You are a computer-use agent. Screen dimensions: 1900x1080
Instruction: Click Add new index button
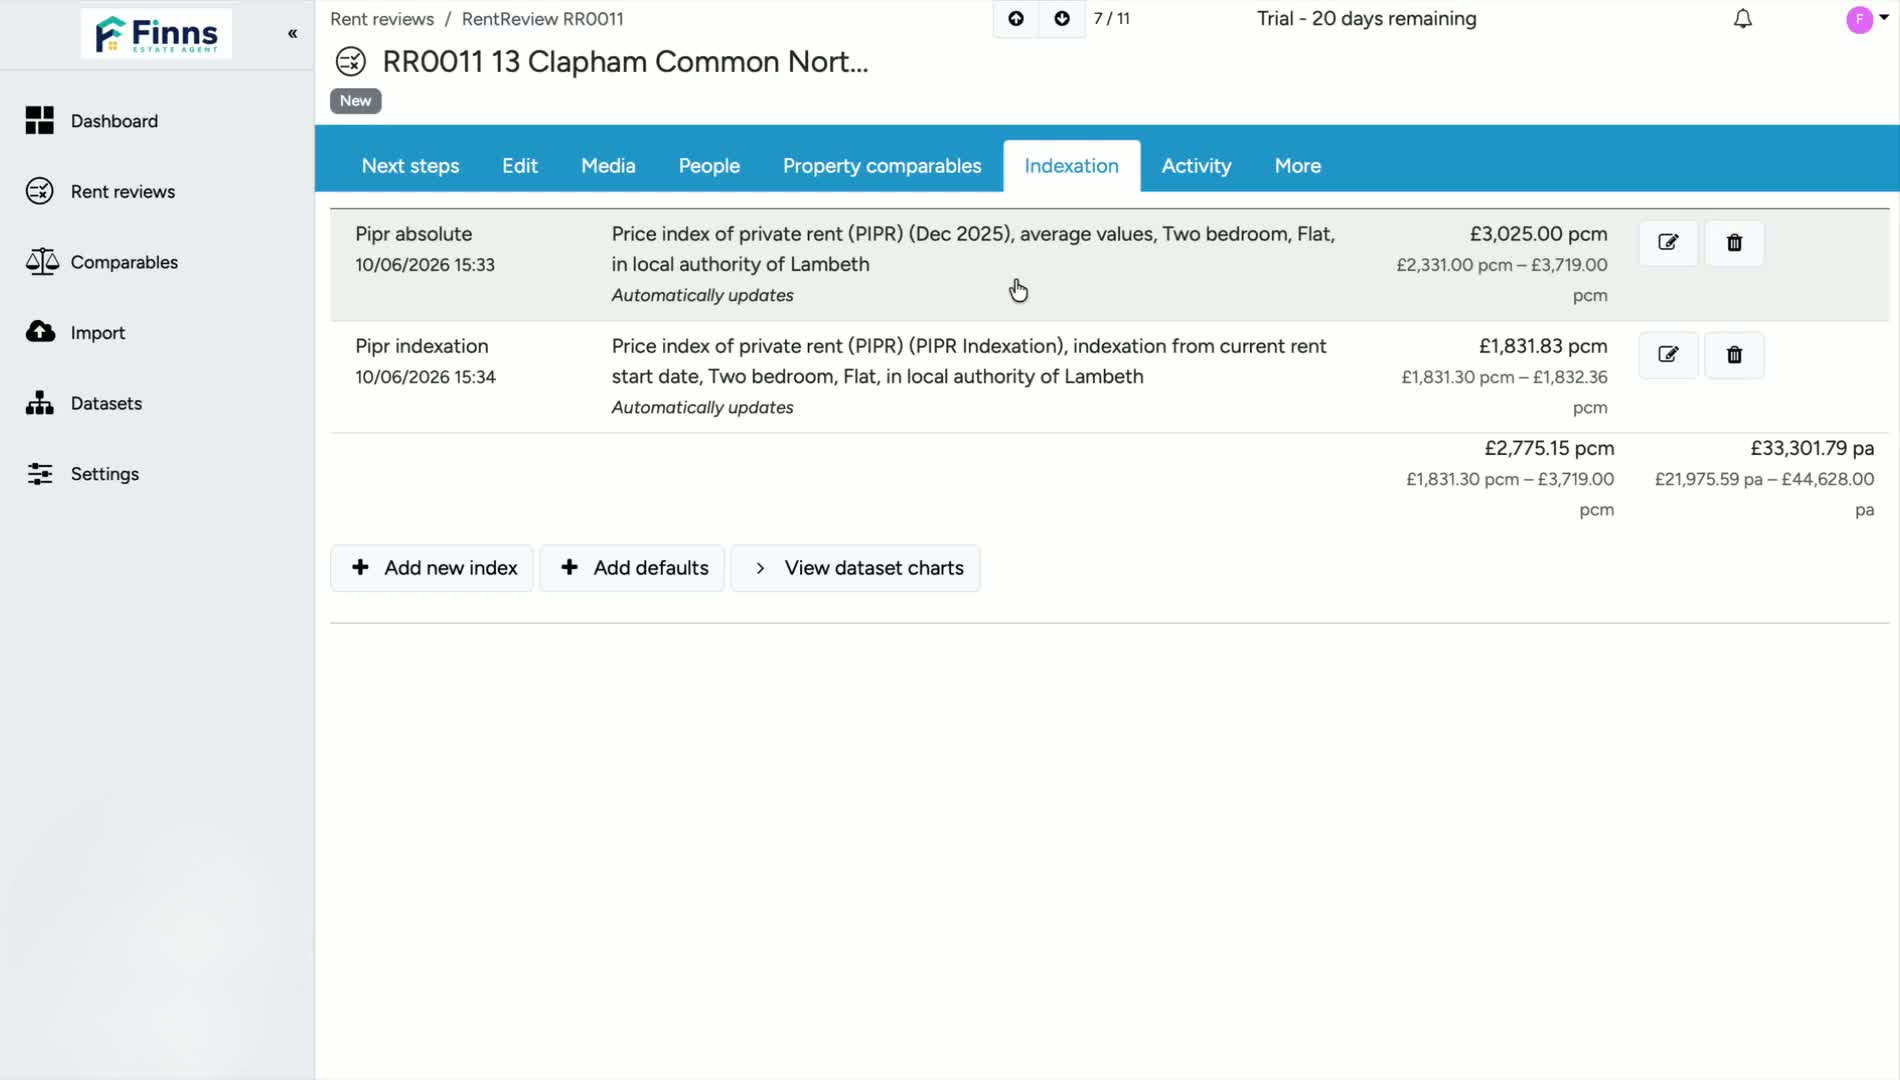[x=432, y=568]
